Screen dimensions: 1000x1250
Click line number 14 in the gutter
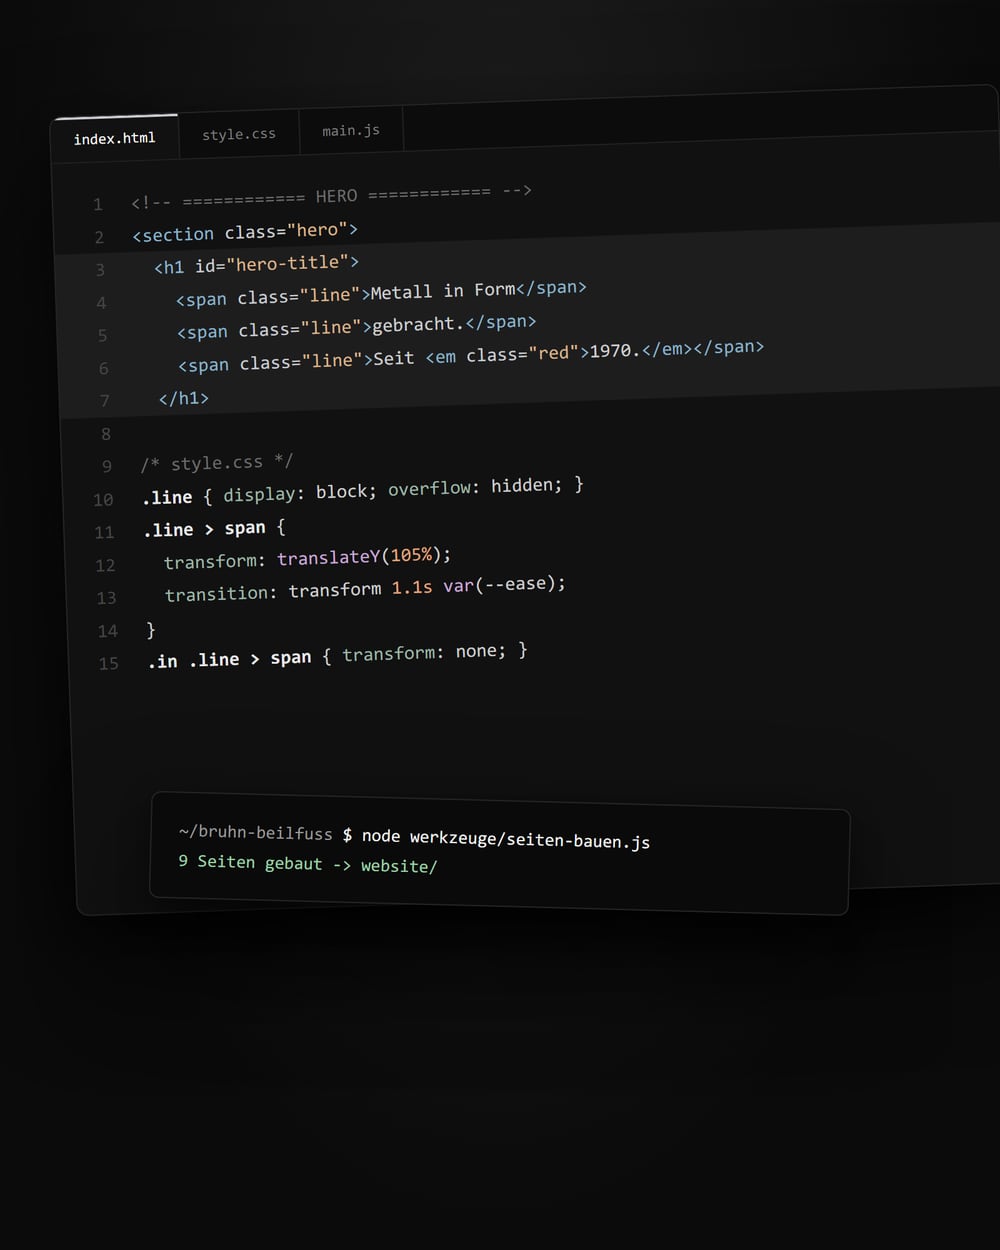pos(108,631)
